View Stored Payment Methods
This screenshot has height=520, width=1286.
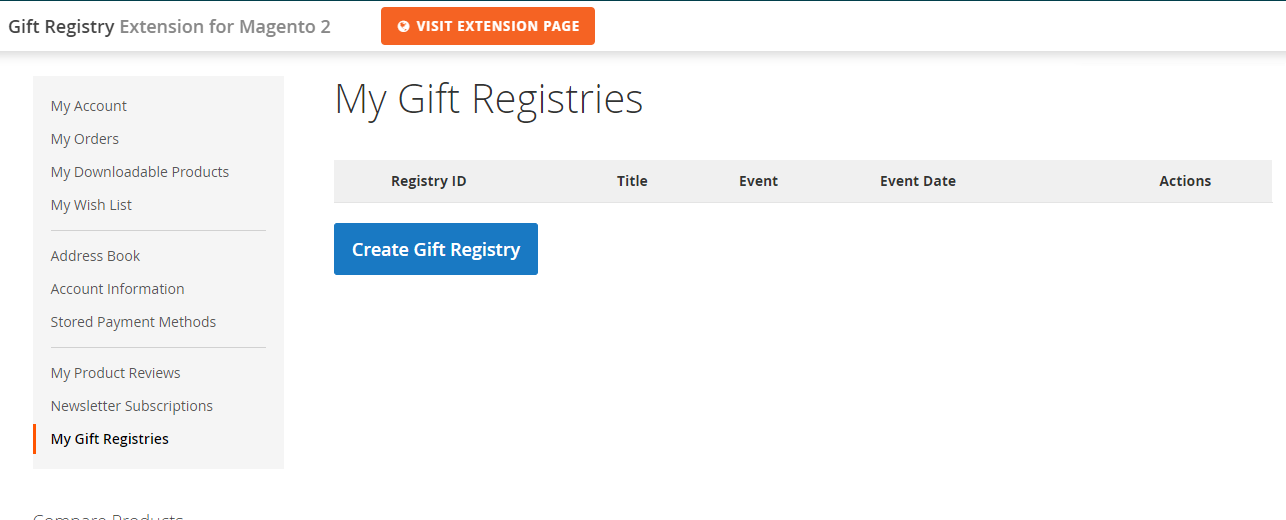point(133,322)
